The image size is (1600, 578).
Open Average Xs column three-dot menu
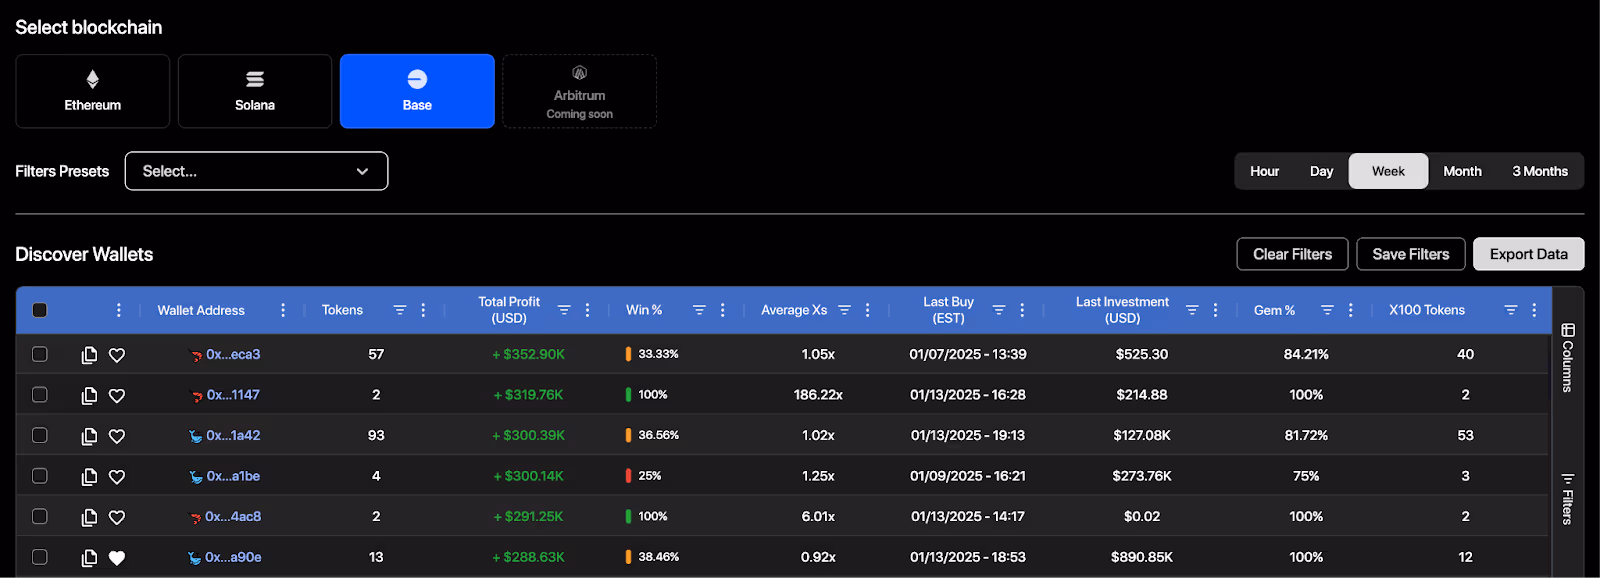867,310
